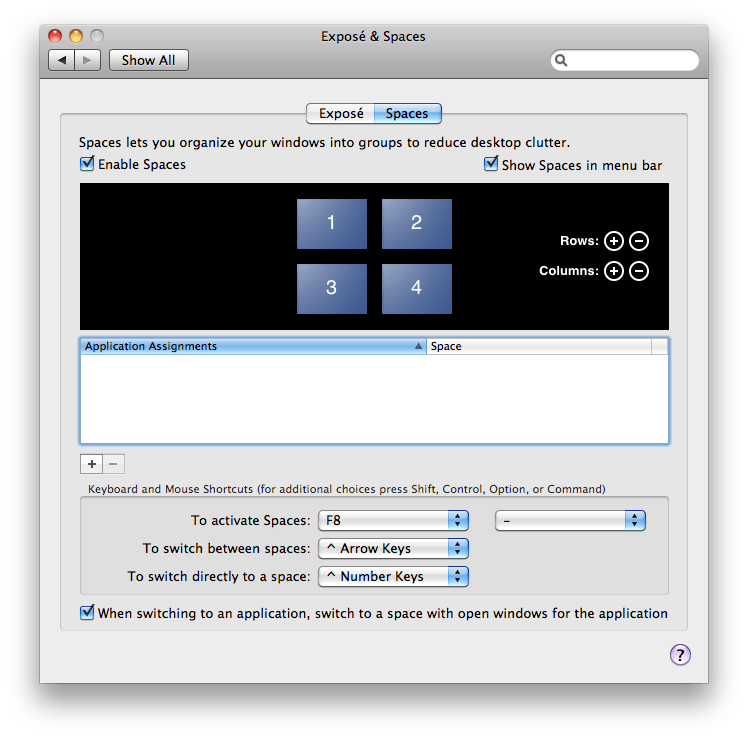
Task: Open the Arrow Keys switch spaces dropdown
Action: (394, 548)
